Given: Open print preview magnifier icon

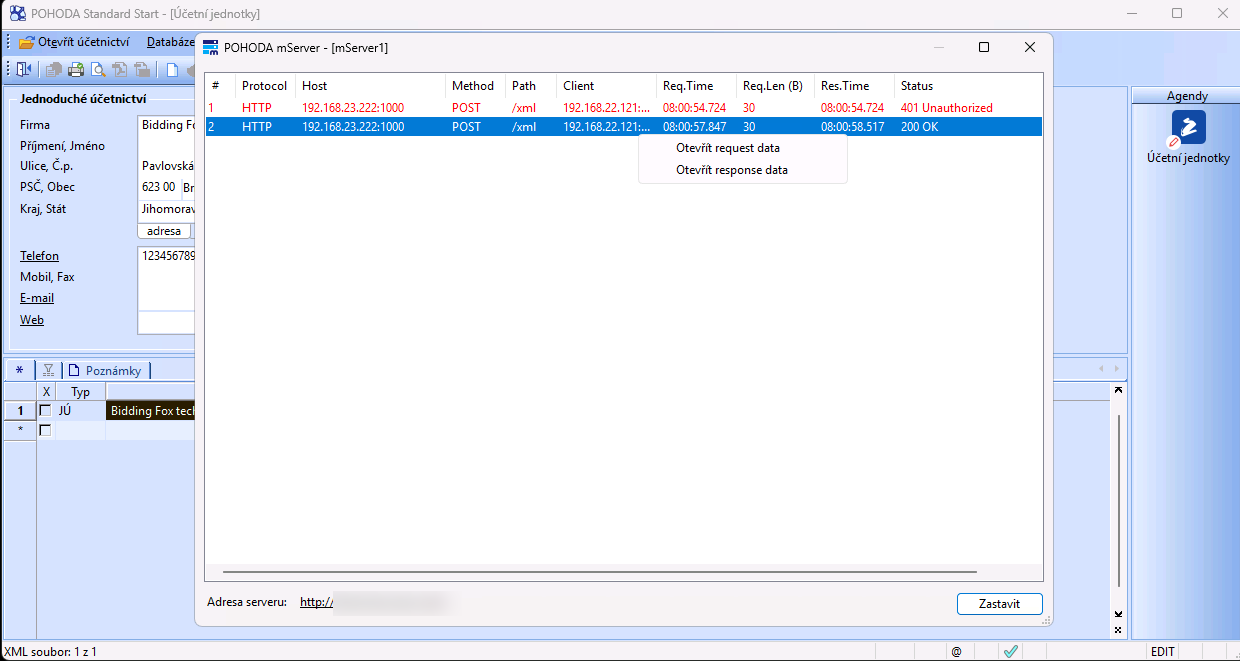Looking at the screenshot, I should point(98,69).
